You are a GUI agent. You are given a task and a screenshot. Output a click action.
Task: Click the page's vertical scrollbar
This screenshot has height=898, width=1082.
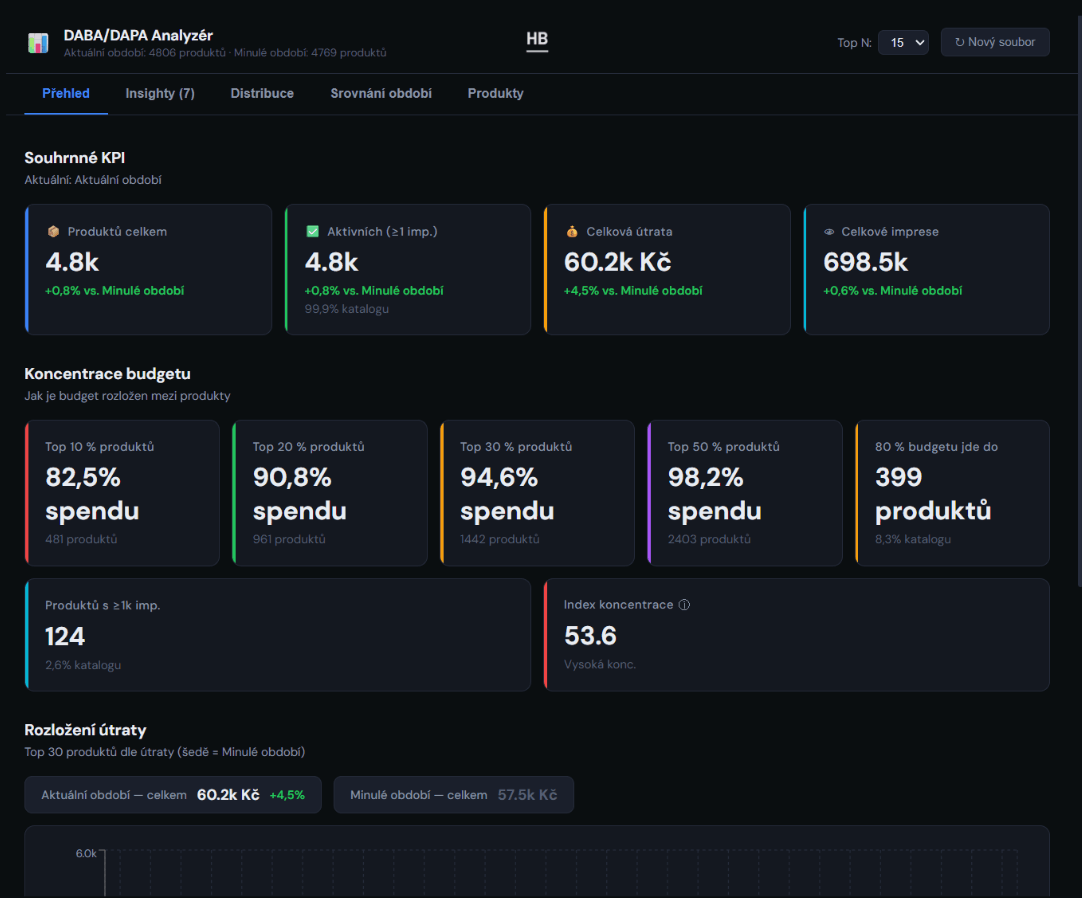(1077, 300)
